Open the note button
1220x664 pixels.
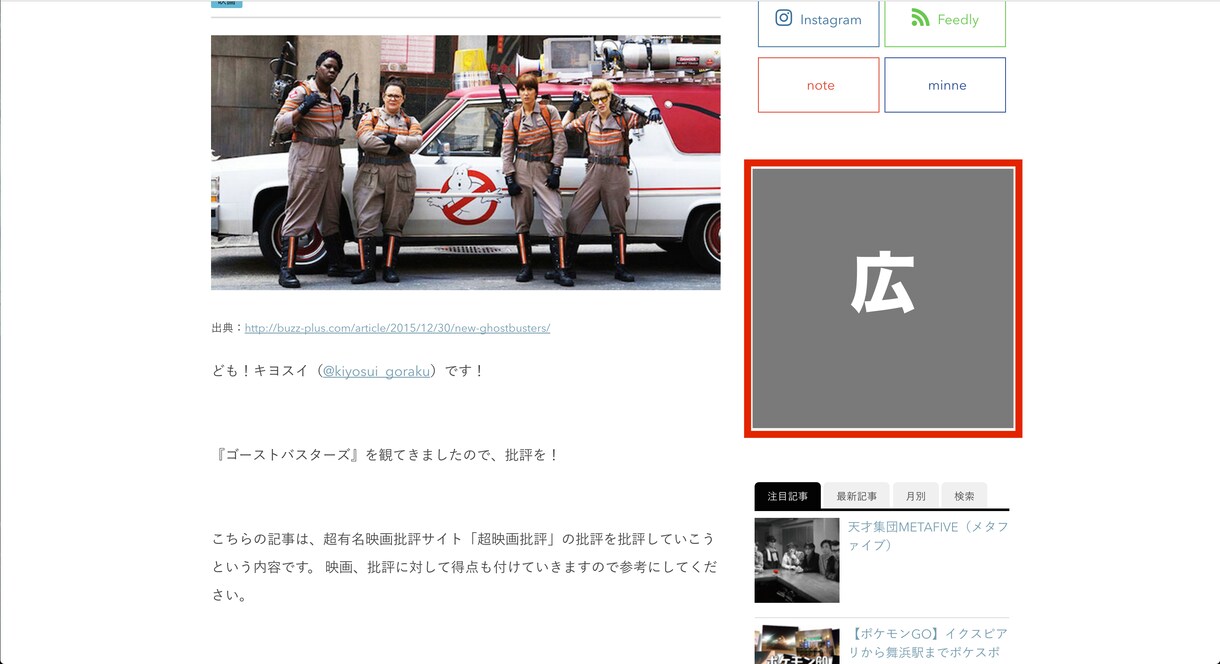819,85
